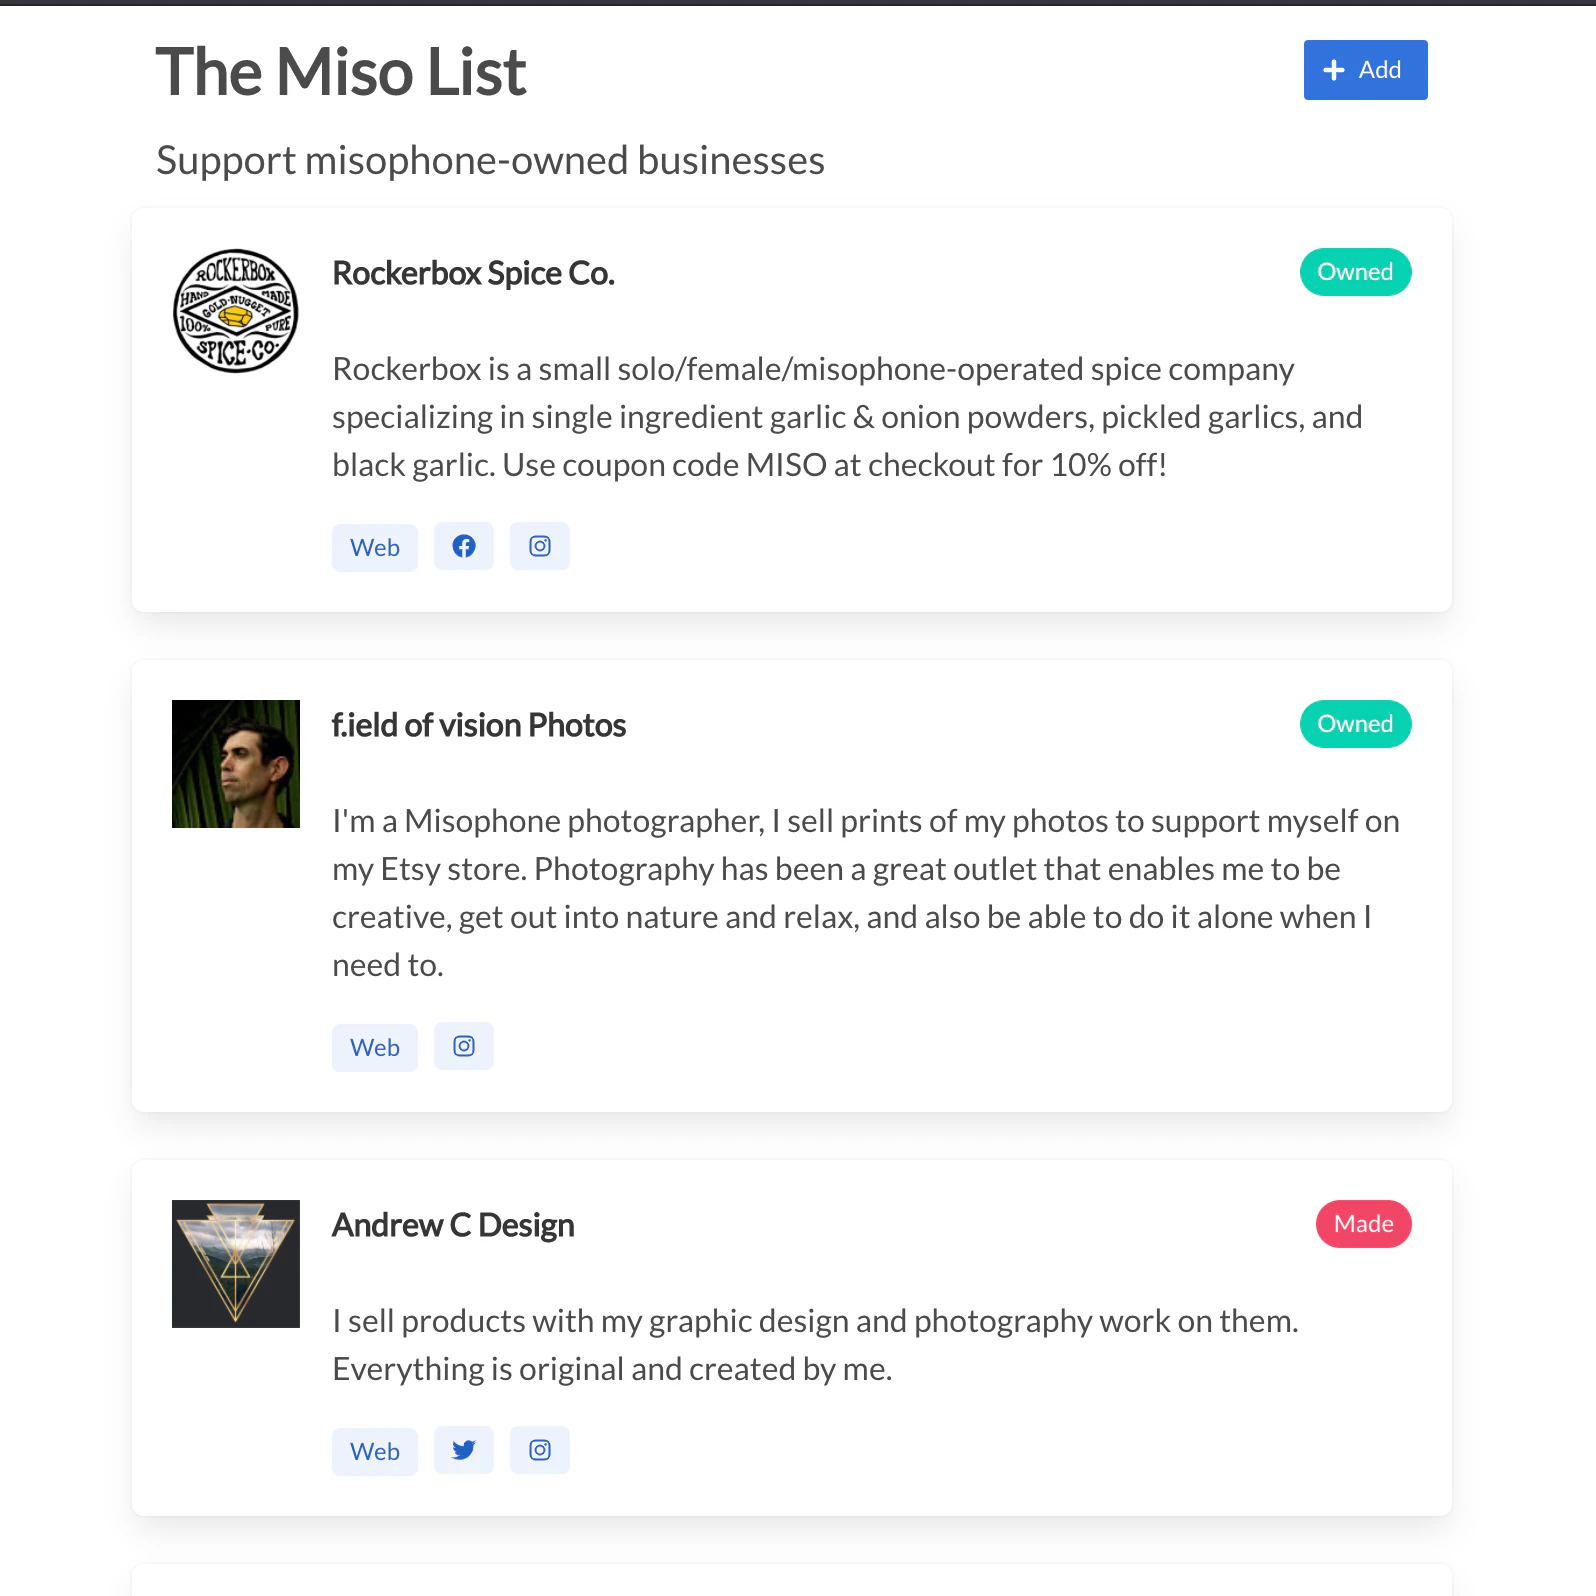Viewport: 1596px width, 1596px height.
Task: Click The Miso List page heading
Action: click(x=340, y=70)
